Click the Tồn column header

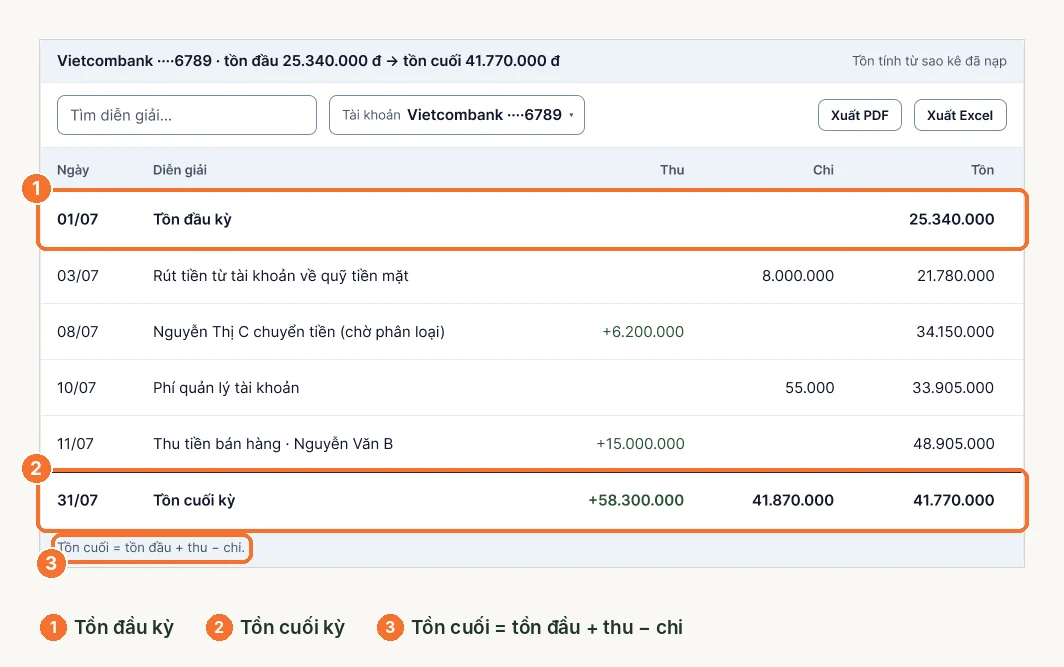point(982,170)
